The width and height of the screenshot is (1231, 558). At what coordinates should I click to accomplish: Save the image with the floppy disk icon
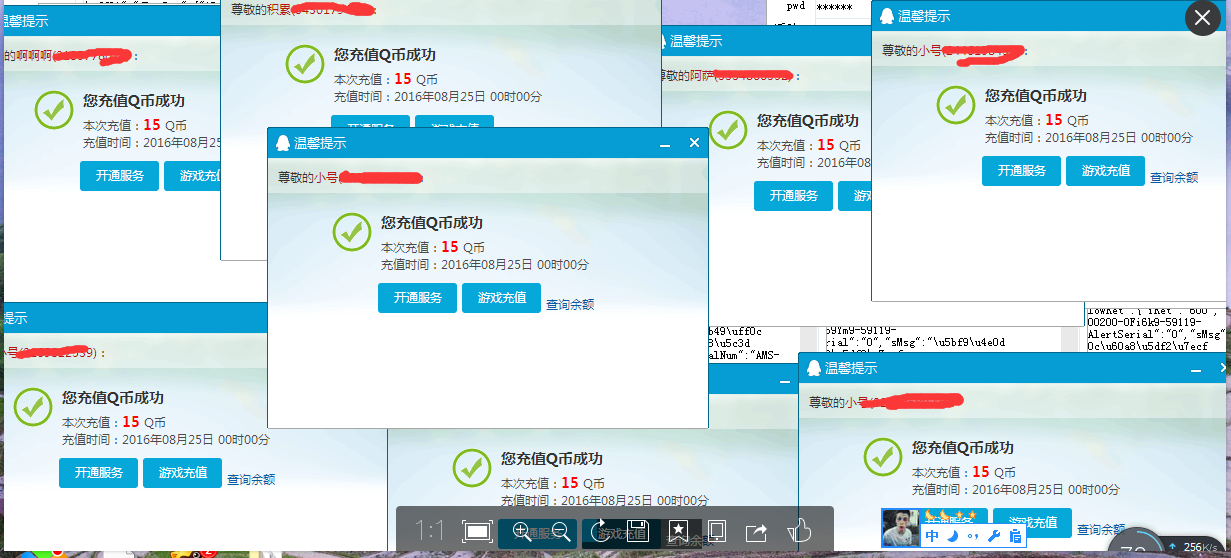point(638,531)
